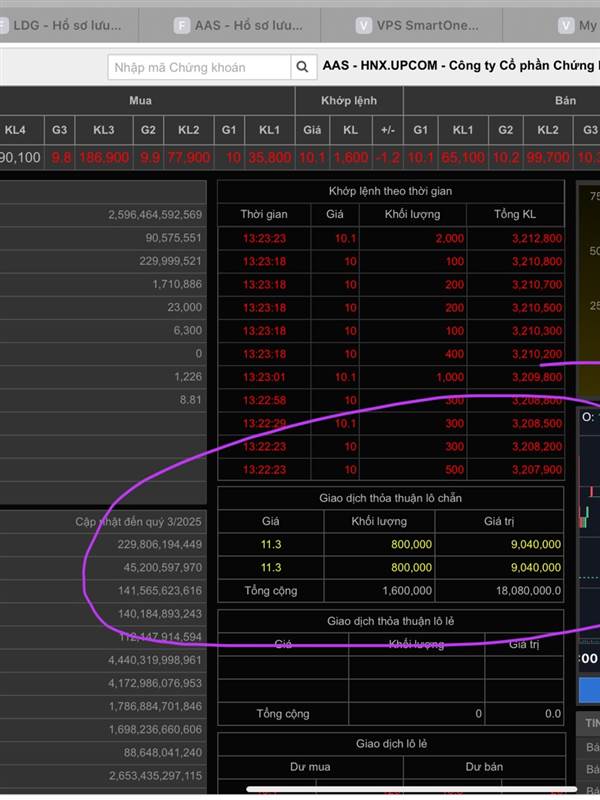600x800 pixels.
Task: Select the 13:22:29 trade row time
Action: tap(264, 423)
